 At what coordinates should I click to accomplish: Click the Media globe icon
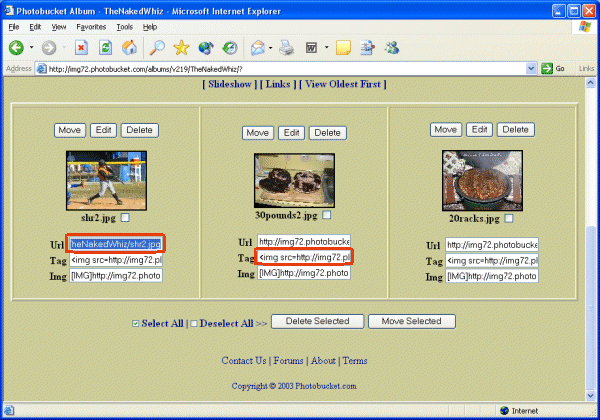206,48
